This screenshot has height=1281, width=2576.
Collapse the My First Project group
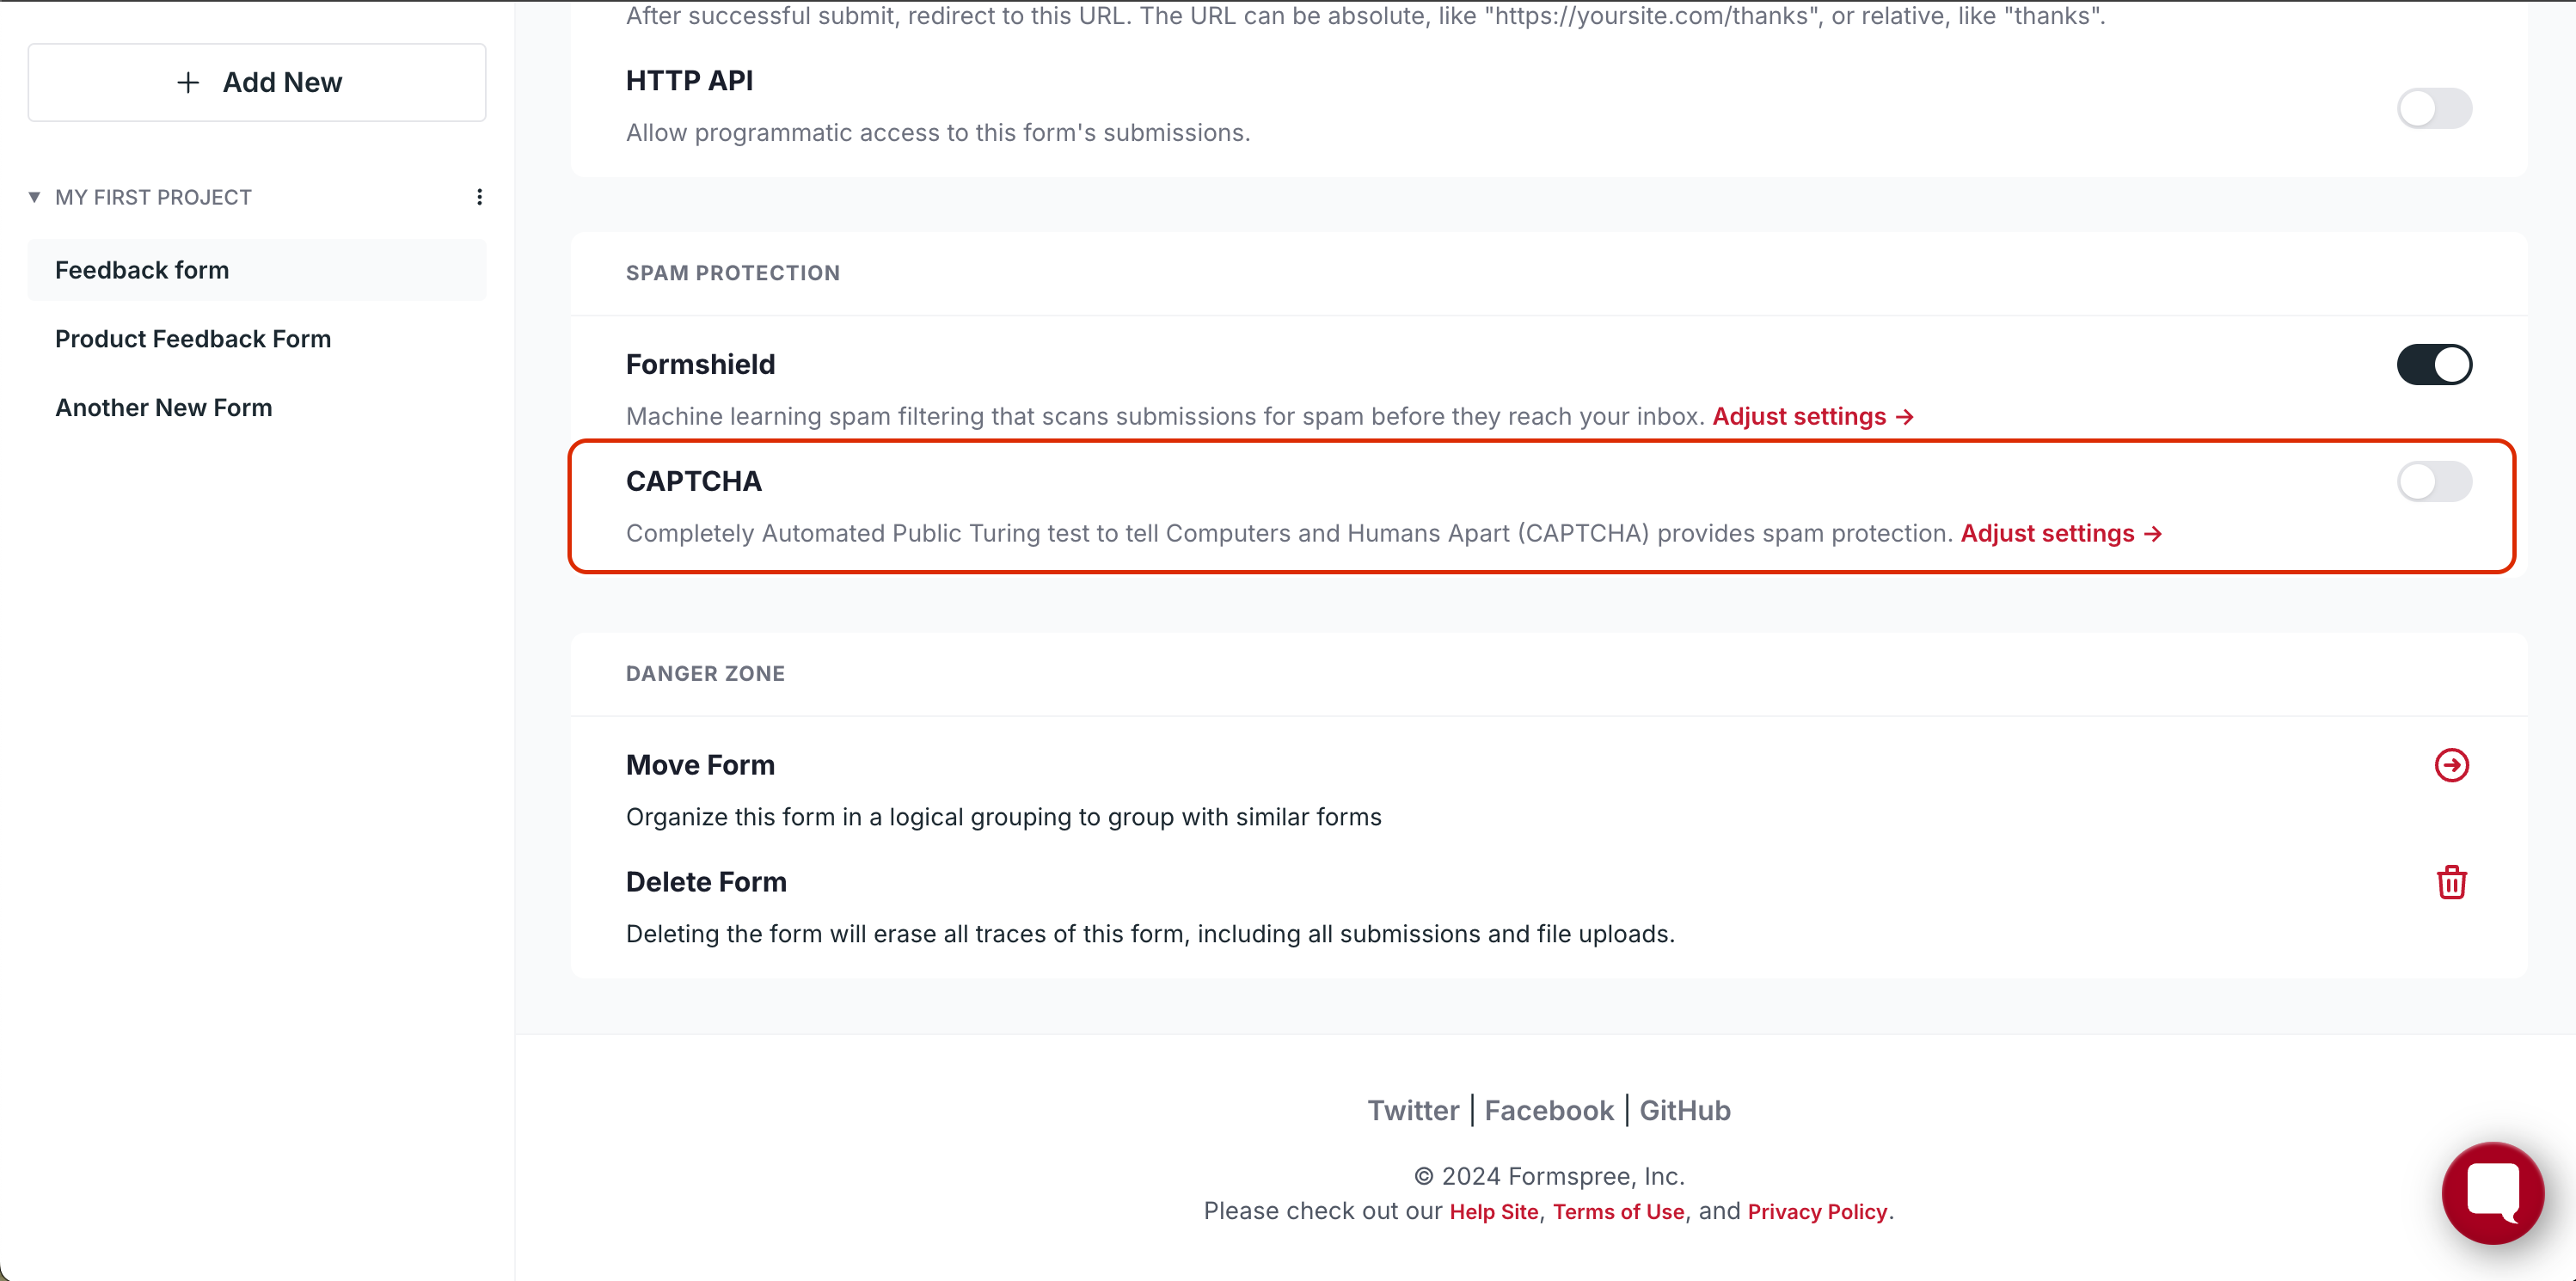click(35, 197)
